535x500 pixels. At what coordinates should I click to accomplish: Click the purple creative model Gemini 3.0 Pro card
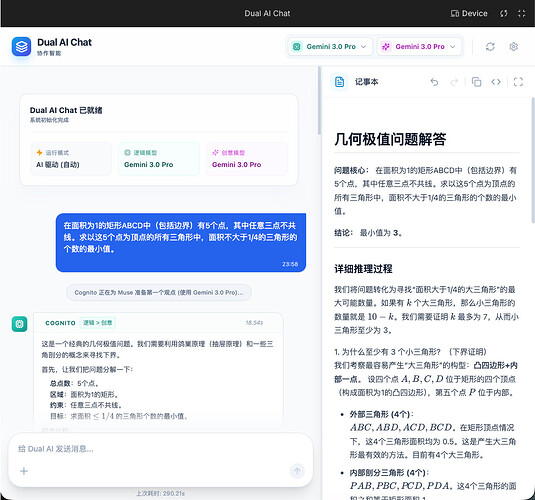click(x=247, y=159)
